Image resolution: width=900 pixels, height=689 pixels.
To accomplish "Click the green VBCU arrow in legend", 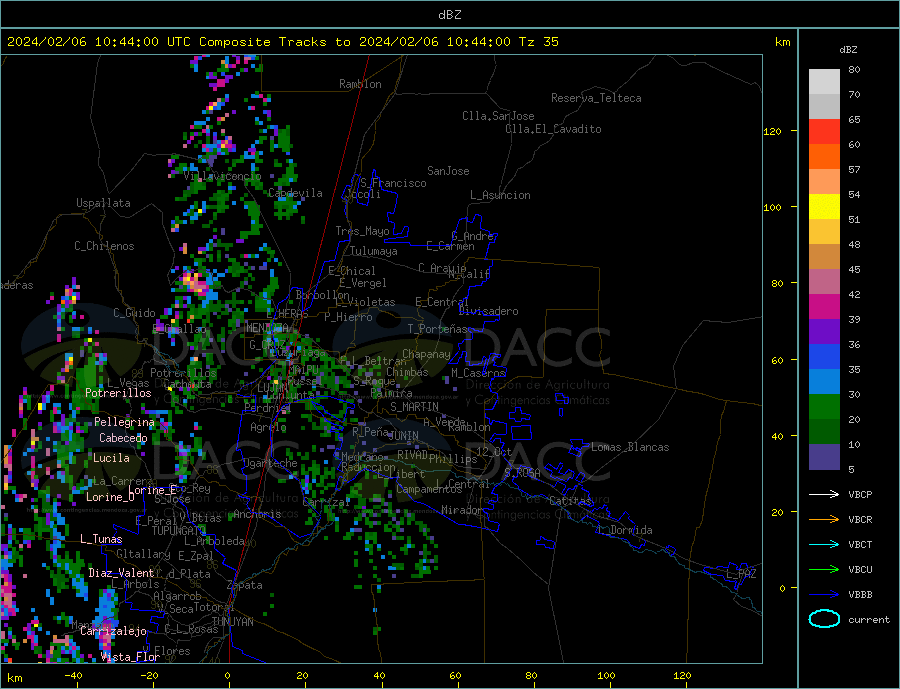I will [x=824, y=570].
